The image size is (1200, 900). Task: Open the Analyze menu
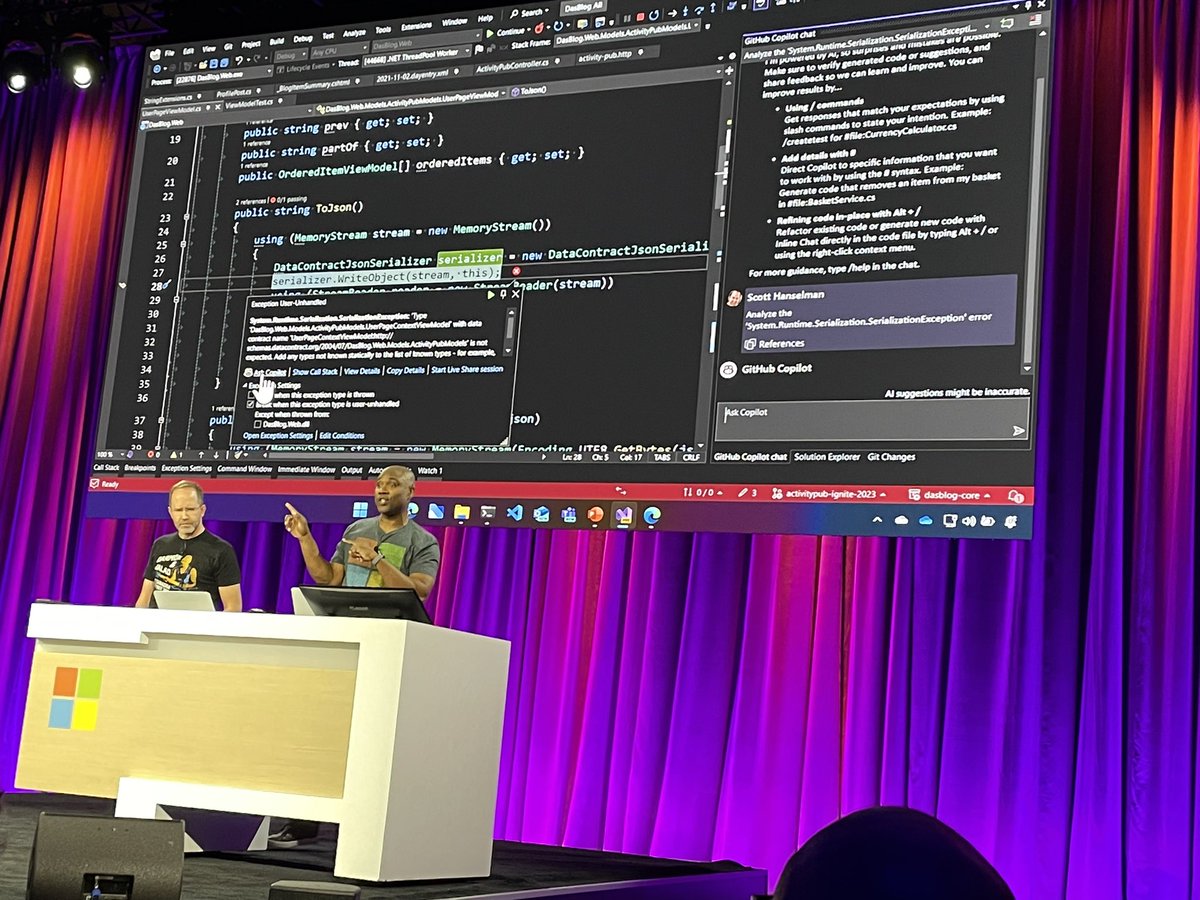354,33
